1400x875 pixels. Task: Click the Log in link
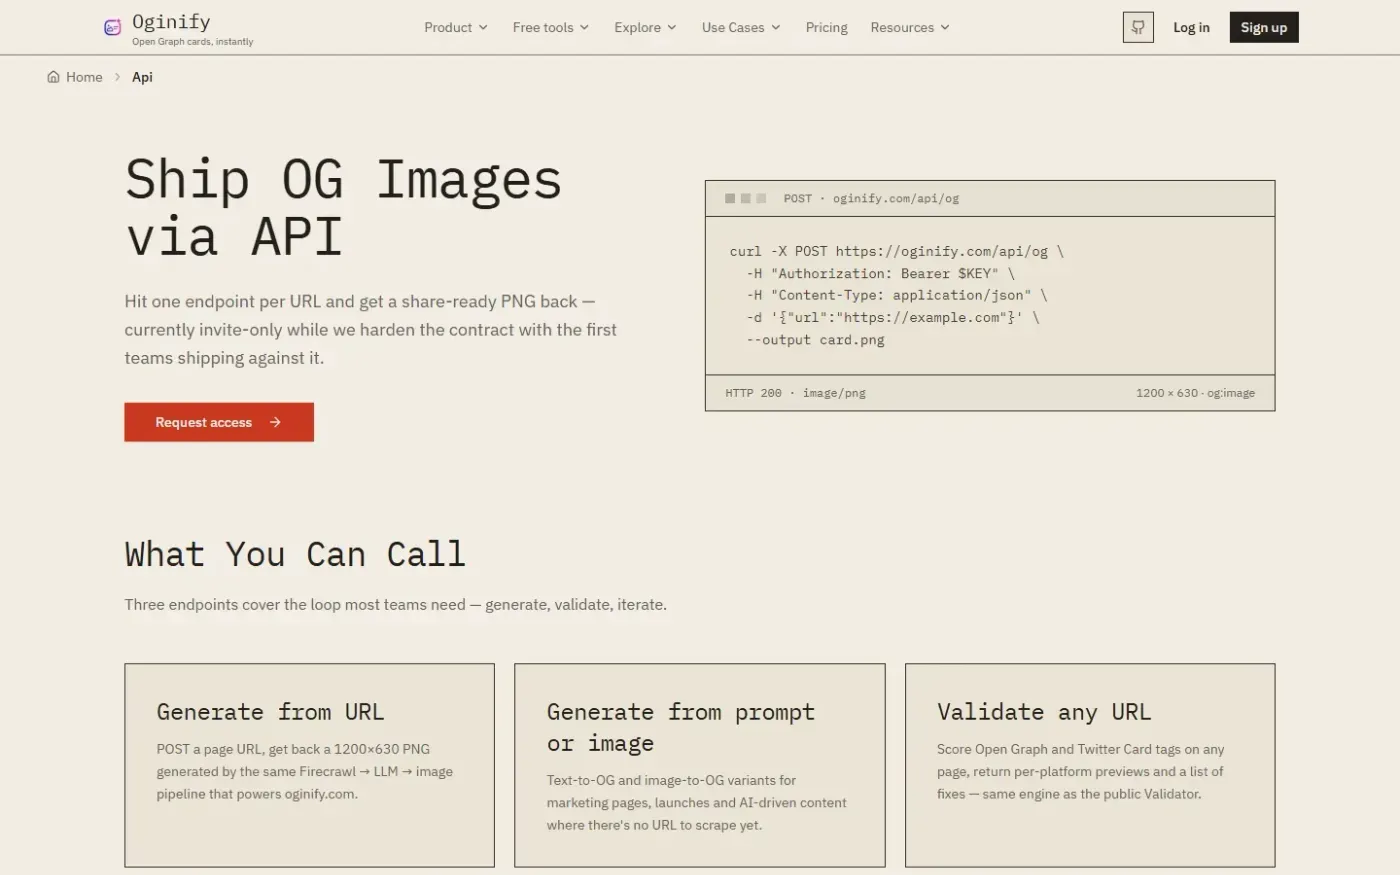(1191, 27)
